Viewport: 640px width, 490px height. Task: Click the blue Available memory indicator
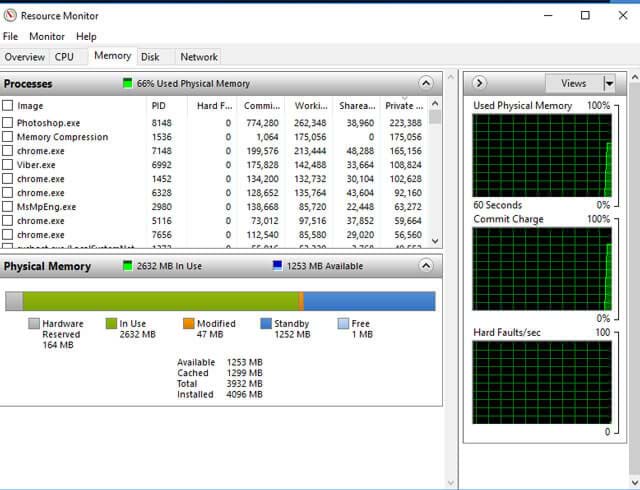tap(277, 267)
